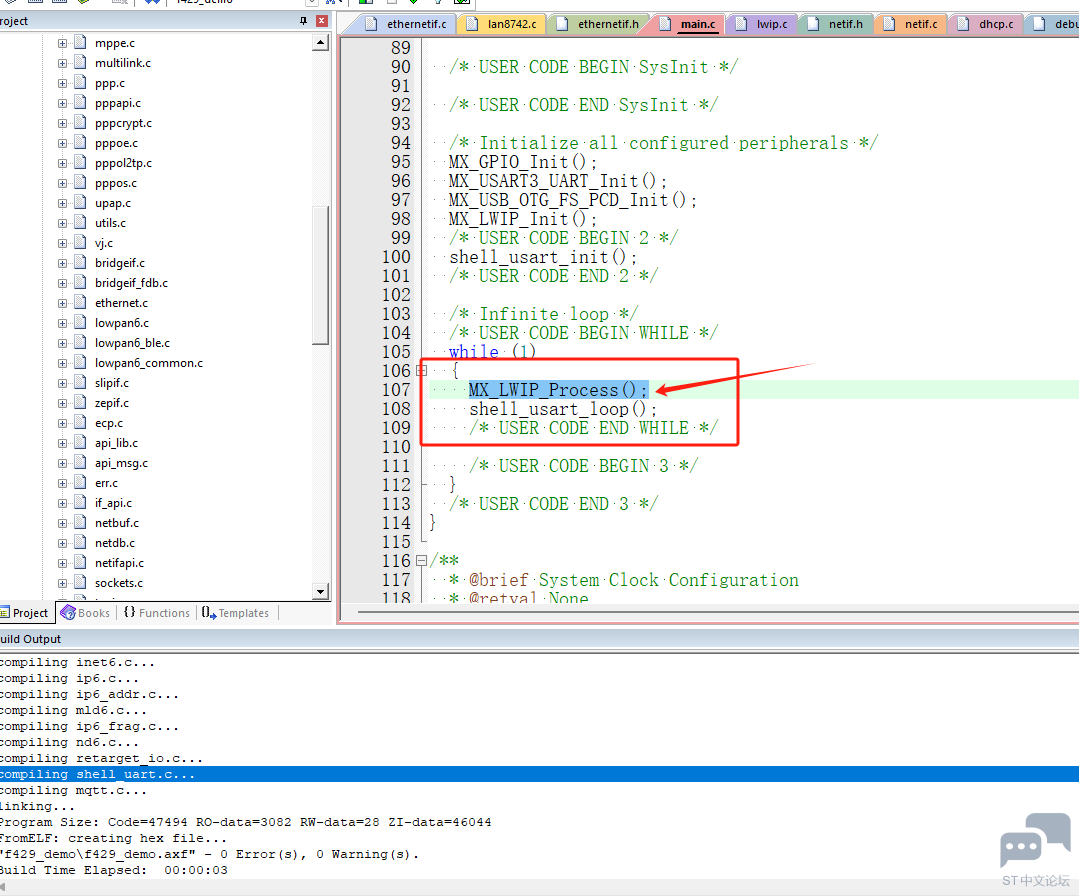Click shell_usart_init() on line 100
Viewport: 1079px width, 896px height.
[x=543, y=257]
